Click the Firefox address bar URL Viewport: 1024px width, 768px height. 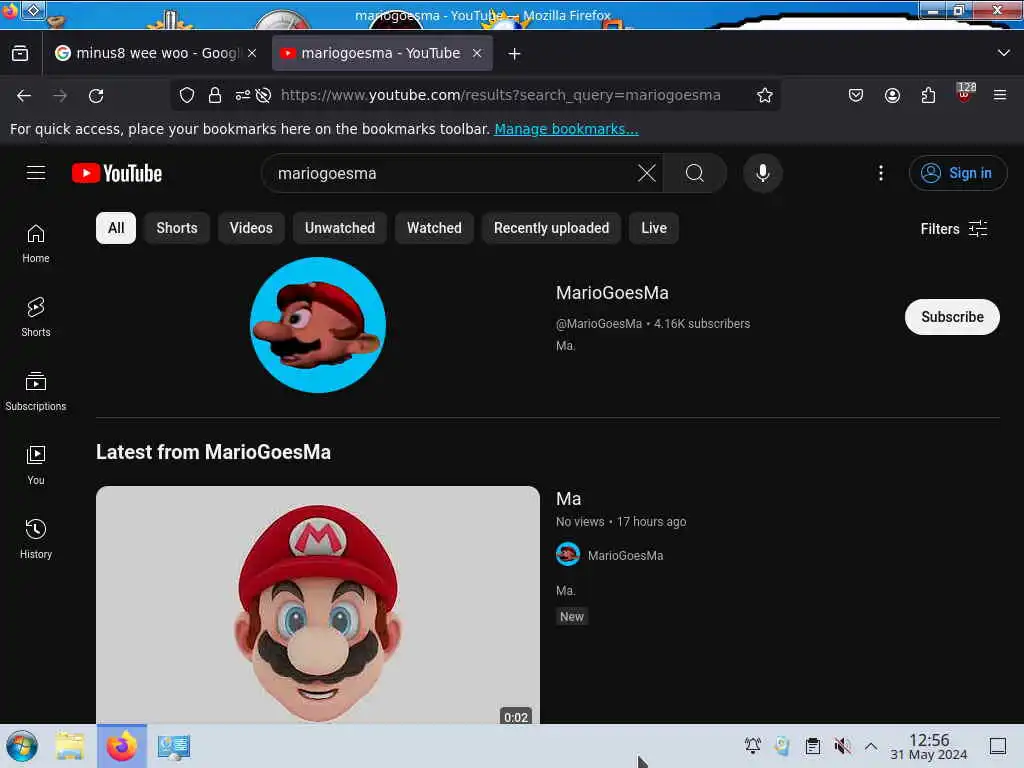pos(500,95)
